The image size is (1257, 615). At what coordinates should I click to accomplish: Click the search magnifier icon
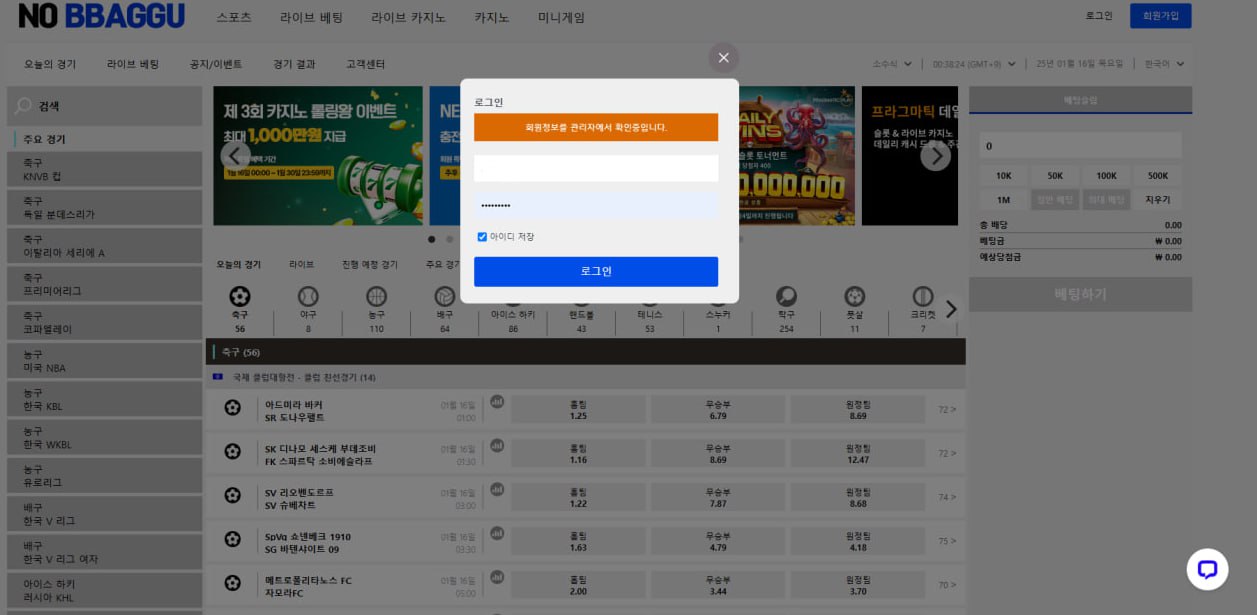click(x=24, y=106)
